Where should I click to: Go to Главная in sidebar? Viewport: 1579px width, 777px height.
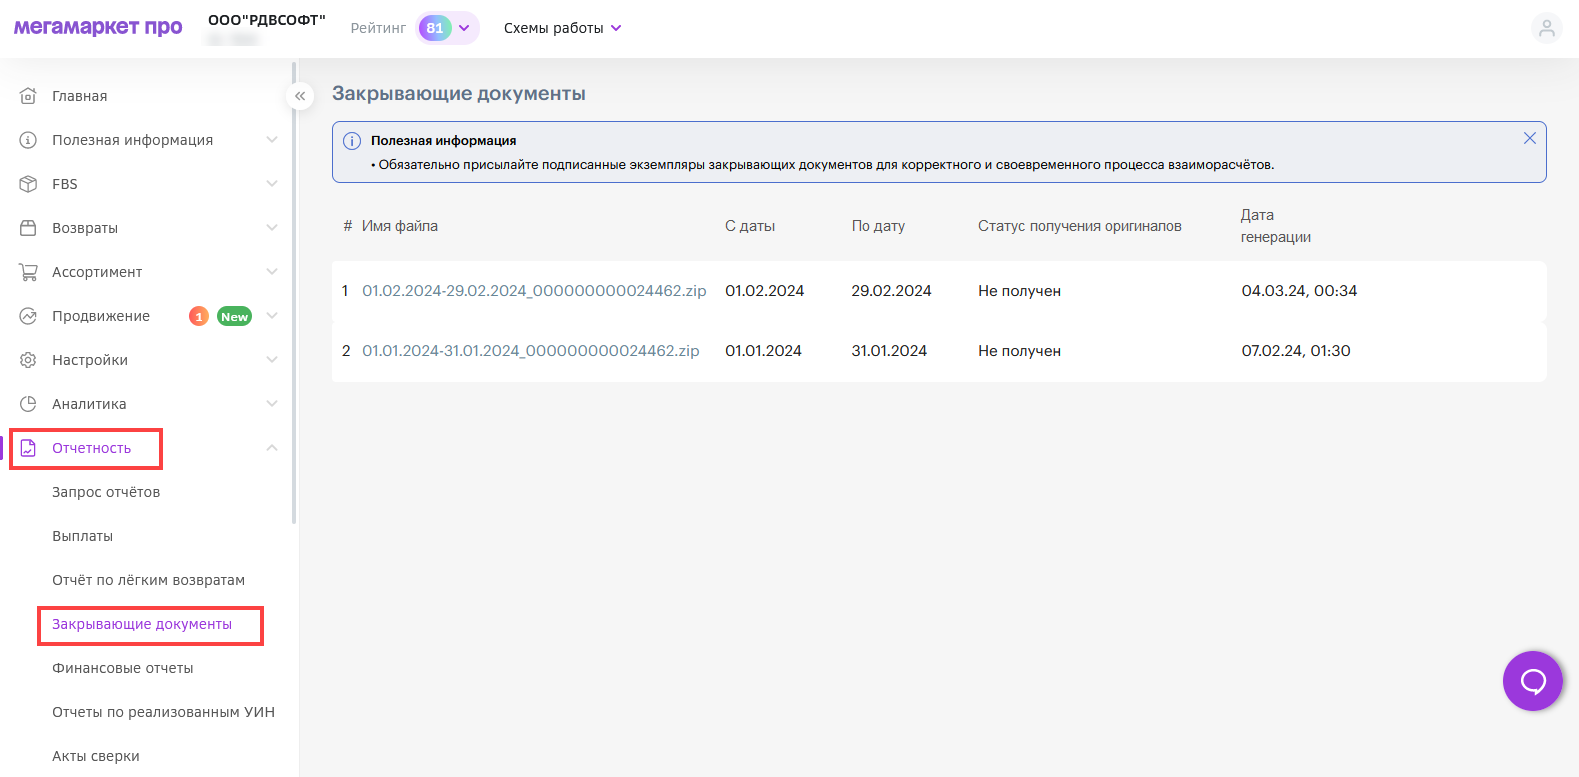point(79,96)
